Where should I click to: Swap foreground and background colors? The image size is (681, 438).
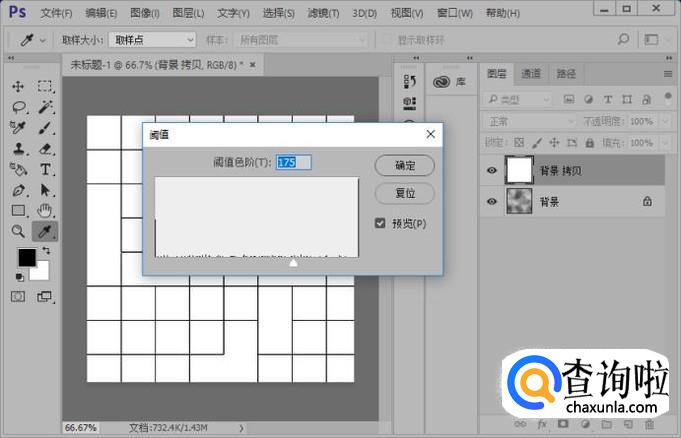[x=46, y=250]
